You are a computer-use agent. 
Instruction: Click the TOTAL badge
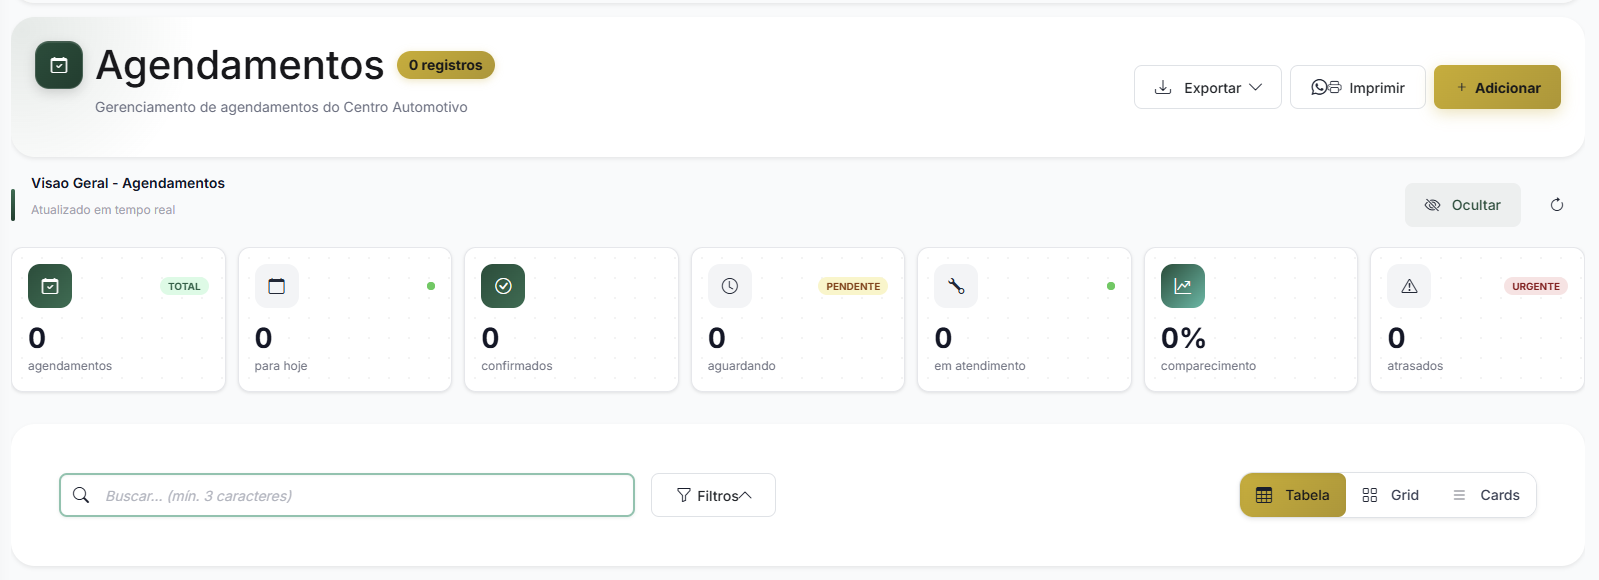pyautogui.click(x=184, y=286)
